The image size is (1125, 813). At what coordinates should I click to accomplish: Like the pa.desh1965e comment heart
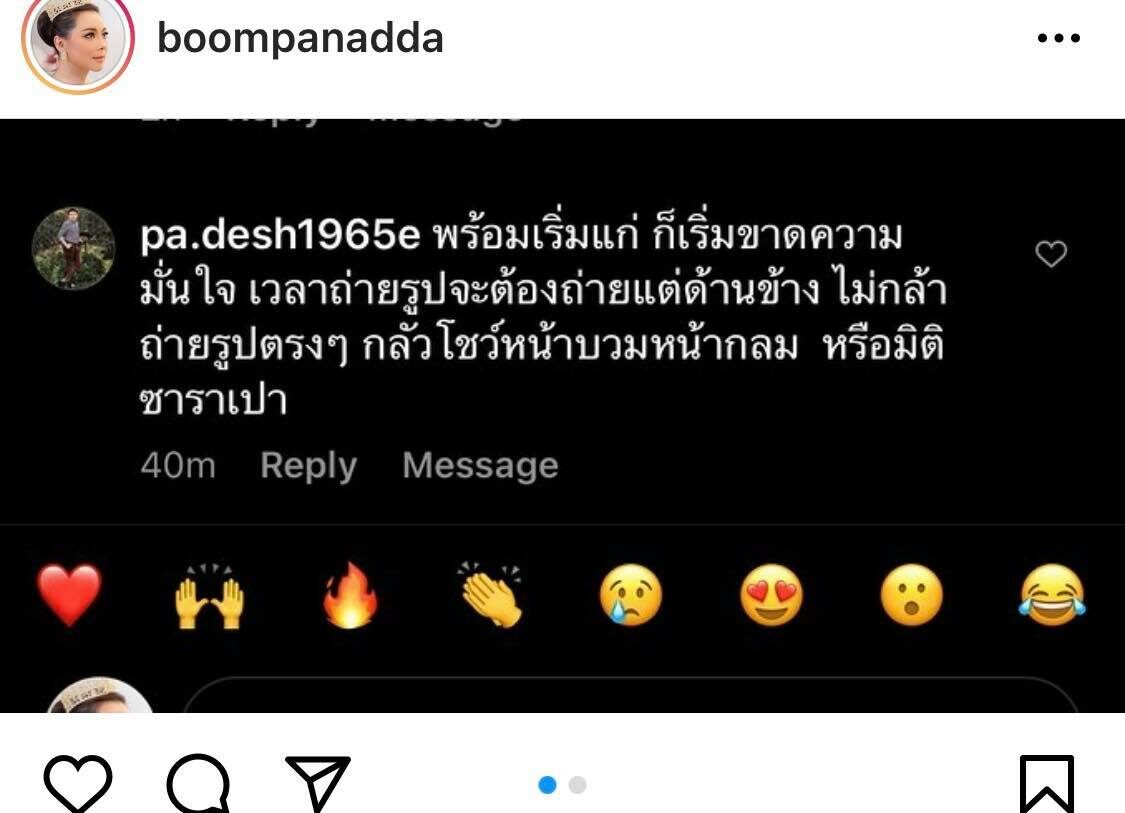click(x=1051, y=253)
